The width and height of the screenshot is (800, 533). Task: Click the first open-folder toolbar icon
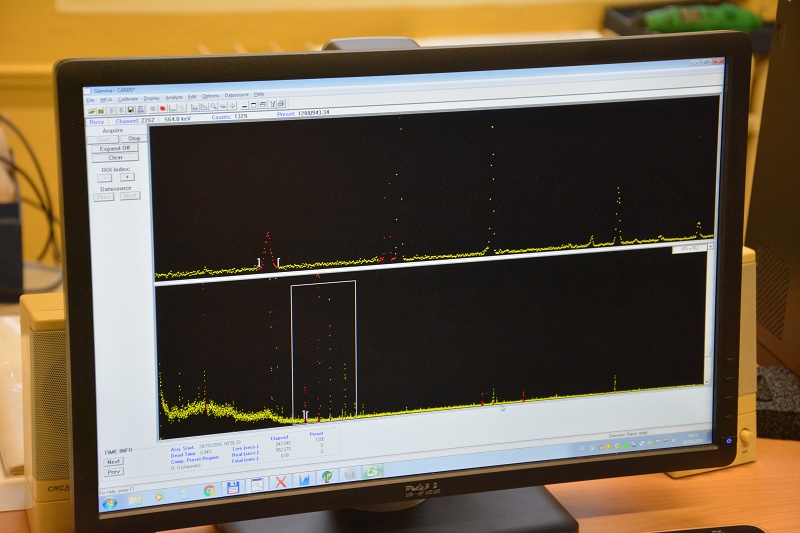92,111
